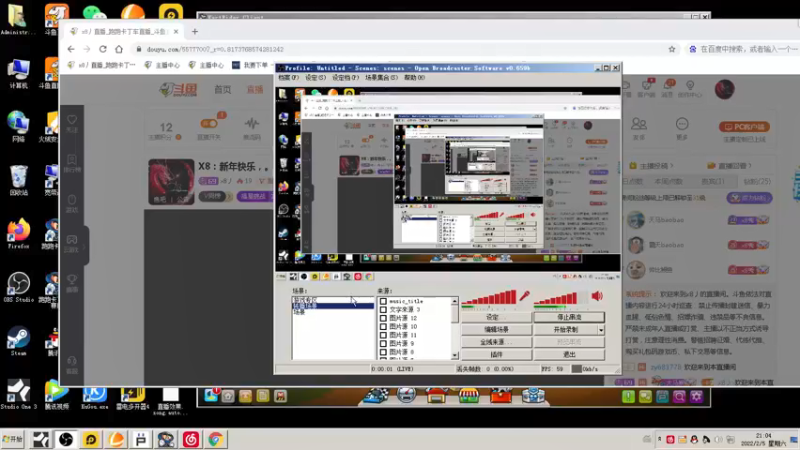Open the 网络 desktop icon
Image resolution: width=800 pixels, height=450 pixels.
[18, 126]
